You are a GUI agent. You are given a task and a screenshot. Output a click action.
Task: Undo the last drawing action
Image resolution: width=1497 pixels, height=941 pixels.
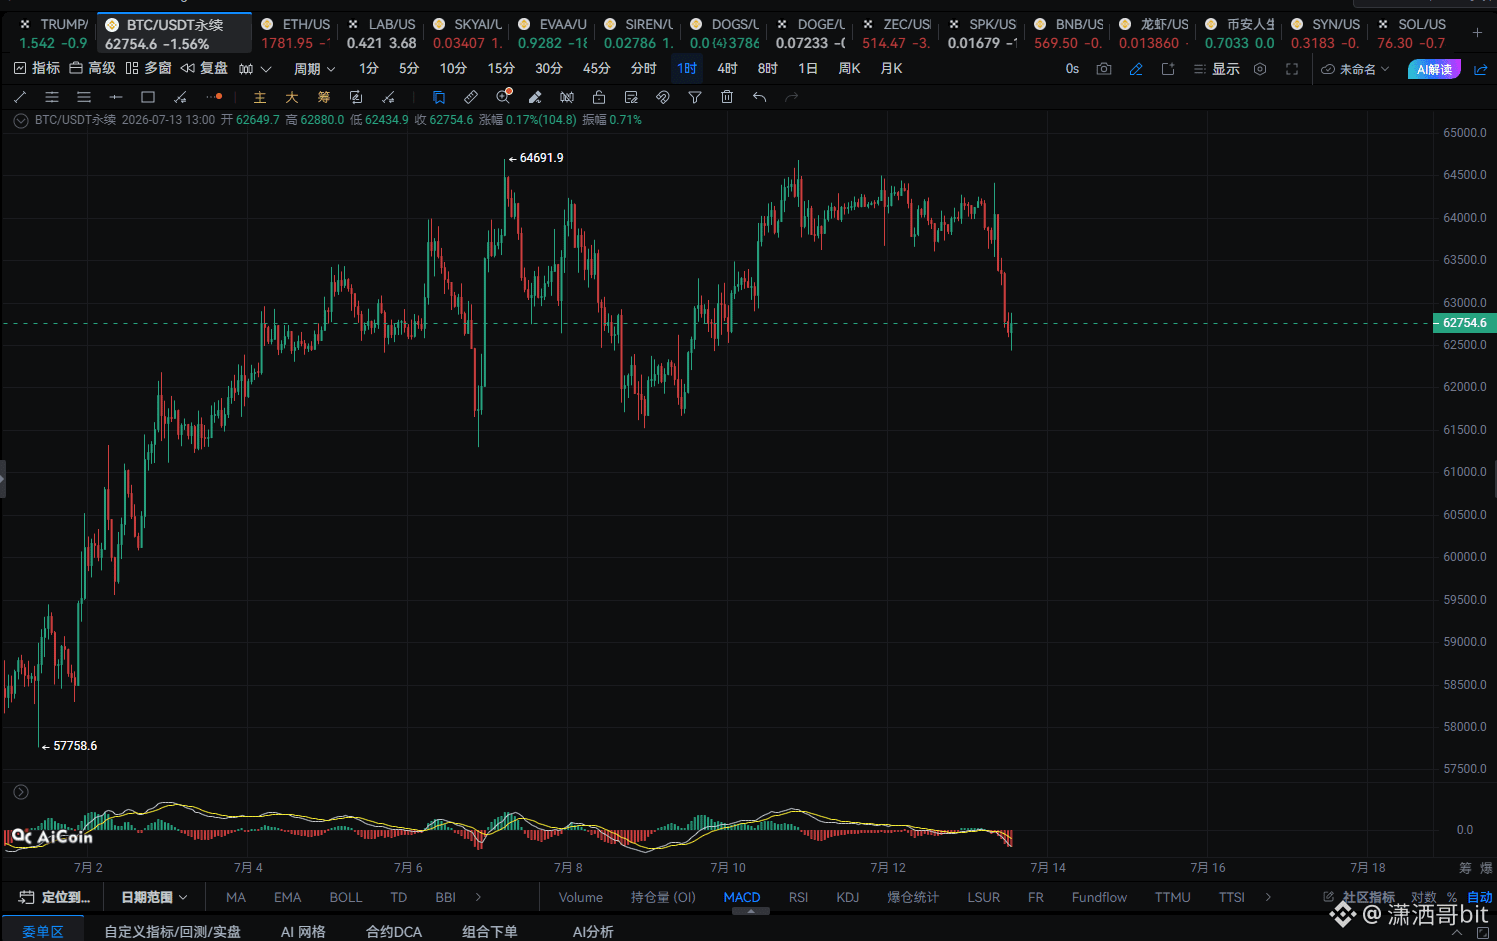[759, 97]
